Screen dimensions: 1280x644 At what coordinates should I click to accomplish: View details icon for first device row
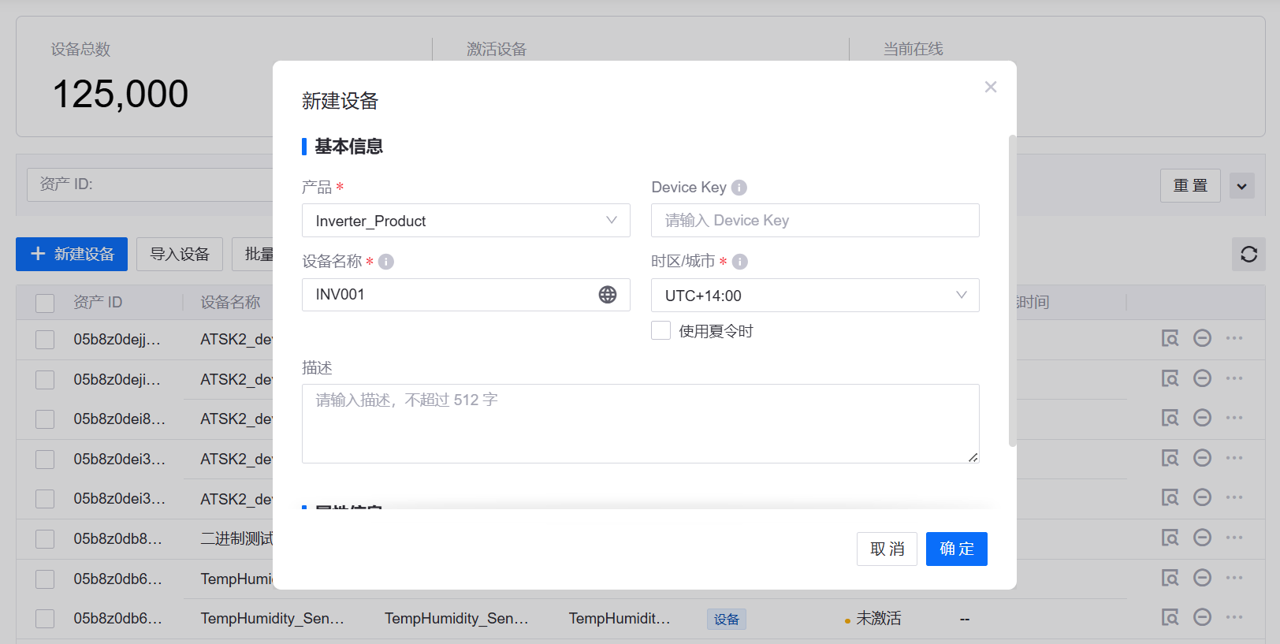pos(1169,339)
